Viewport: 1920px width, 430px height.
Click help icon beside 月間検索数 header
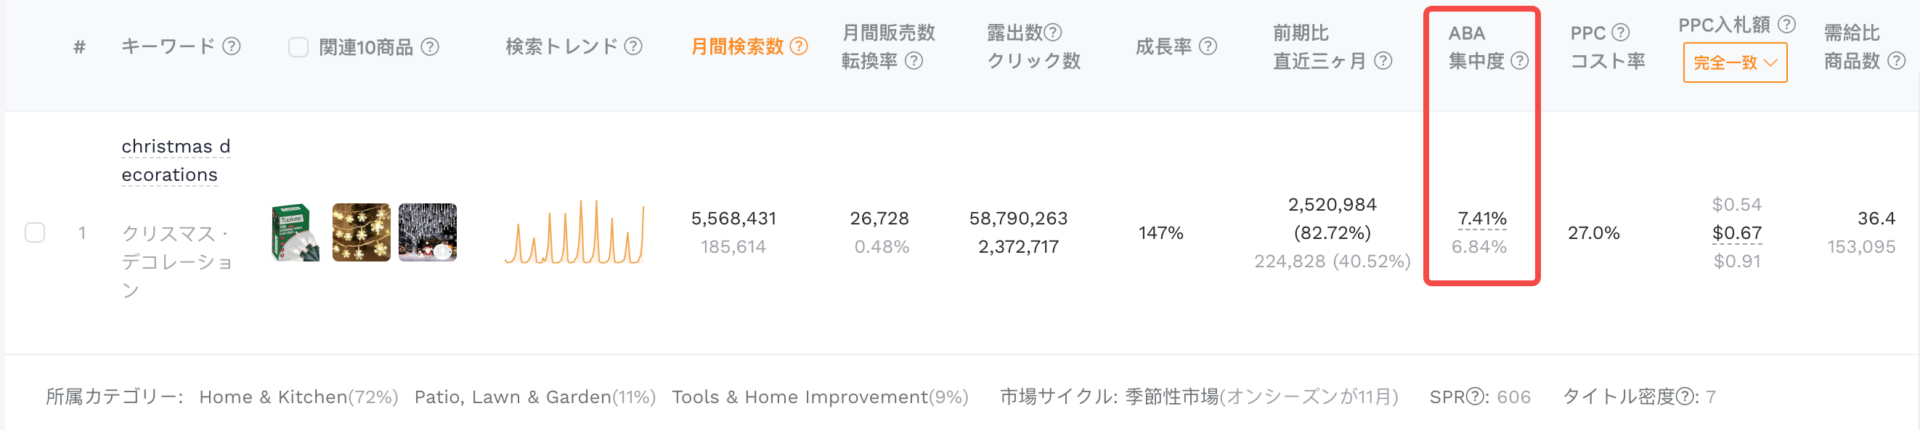(x=798, y=46)
